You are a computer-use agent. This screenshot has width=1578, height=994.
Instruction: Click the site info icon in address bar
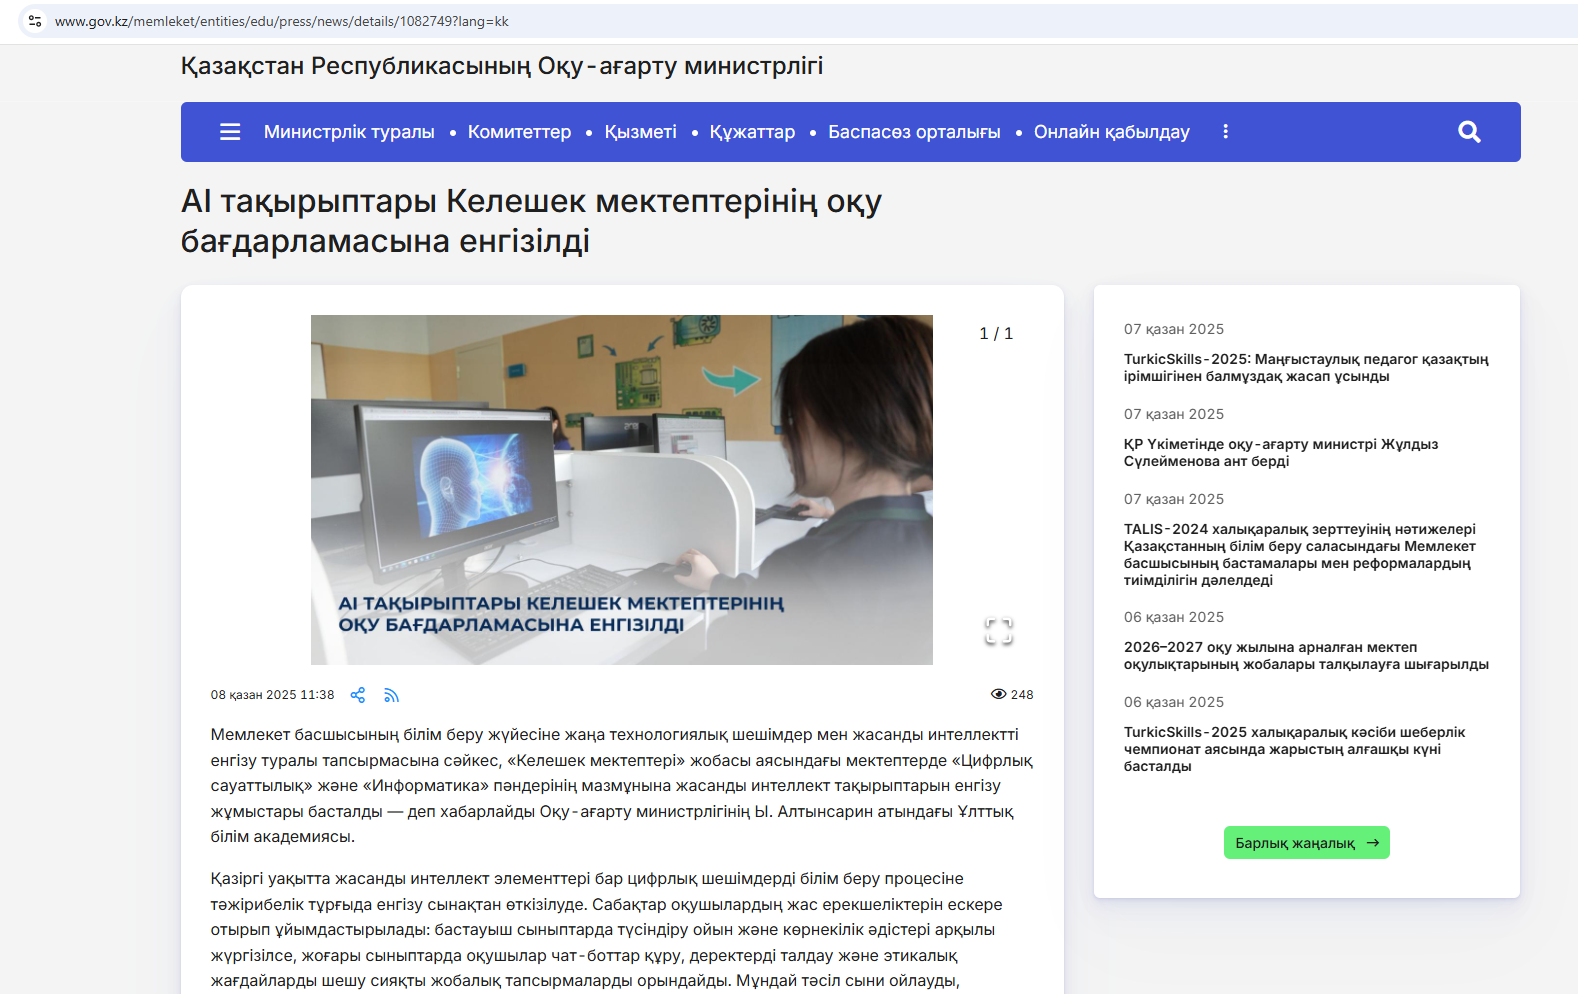click(x=35, y=21)
